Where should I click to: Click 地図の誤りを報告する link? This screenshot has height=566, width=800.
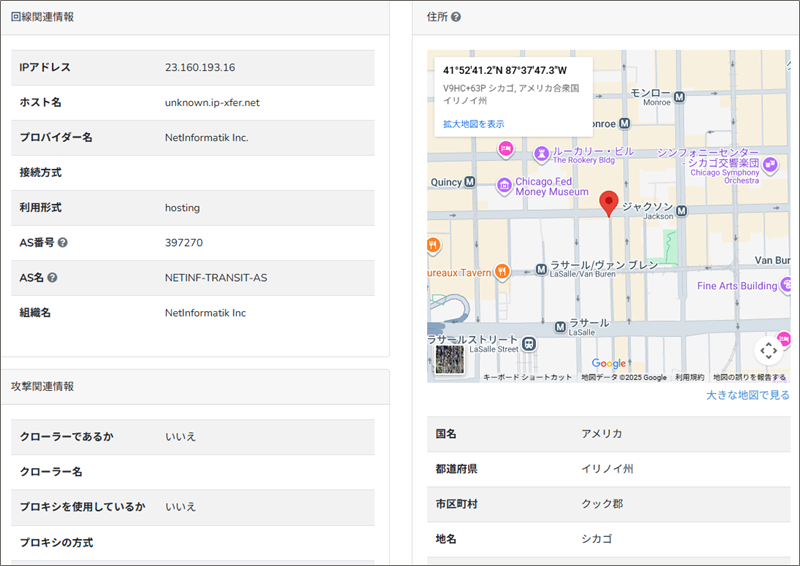point(749,377)
